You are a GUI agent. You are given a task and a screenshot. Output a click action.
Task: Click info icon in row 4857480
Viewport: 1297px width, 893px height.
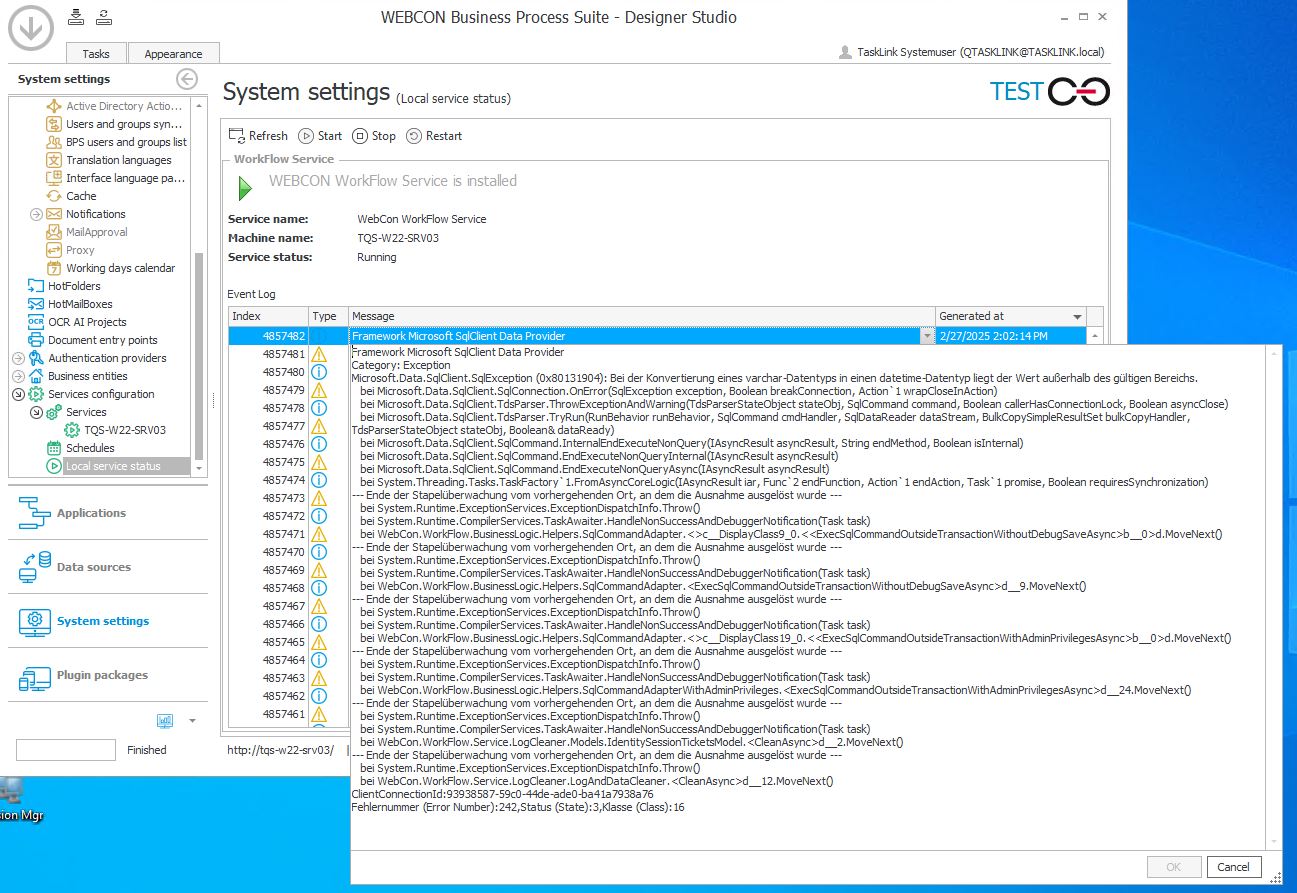pyautogui.click(x=319, y=372)
